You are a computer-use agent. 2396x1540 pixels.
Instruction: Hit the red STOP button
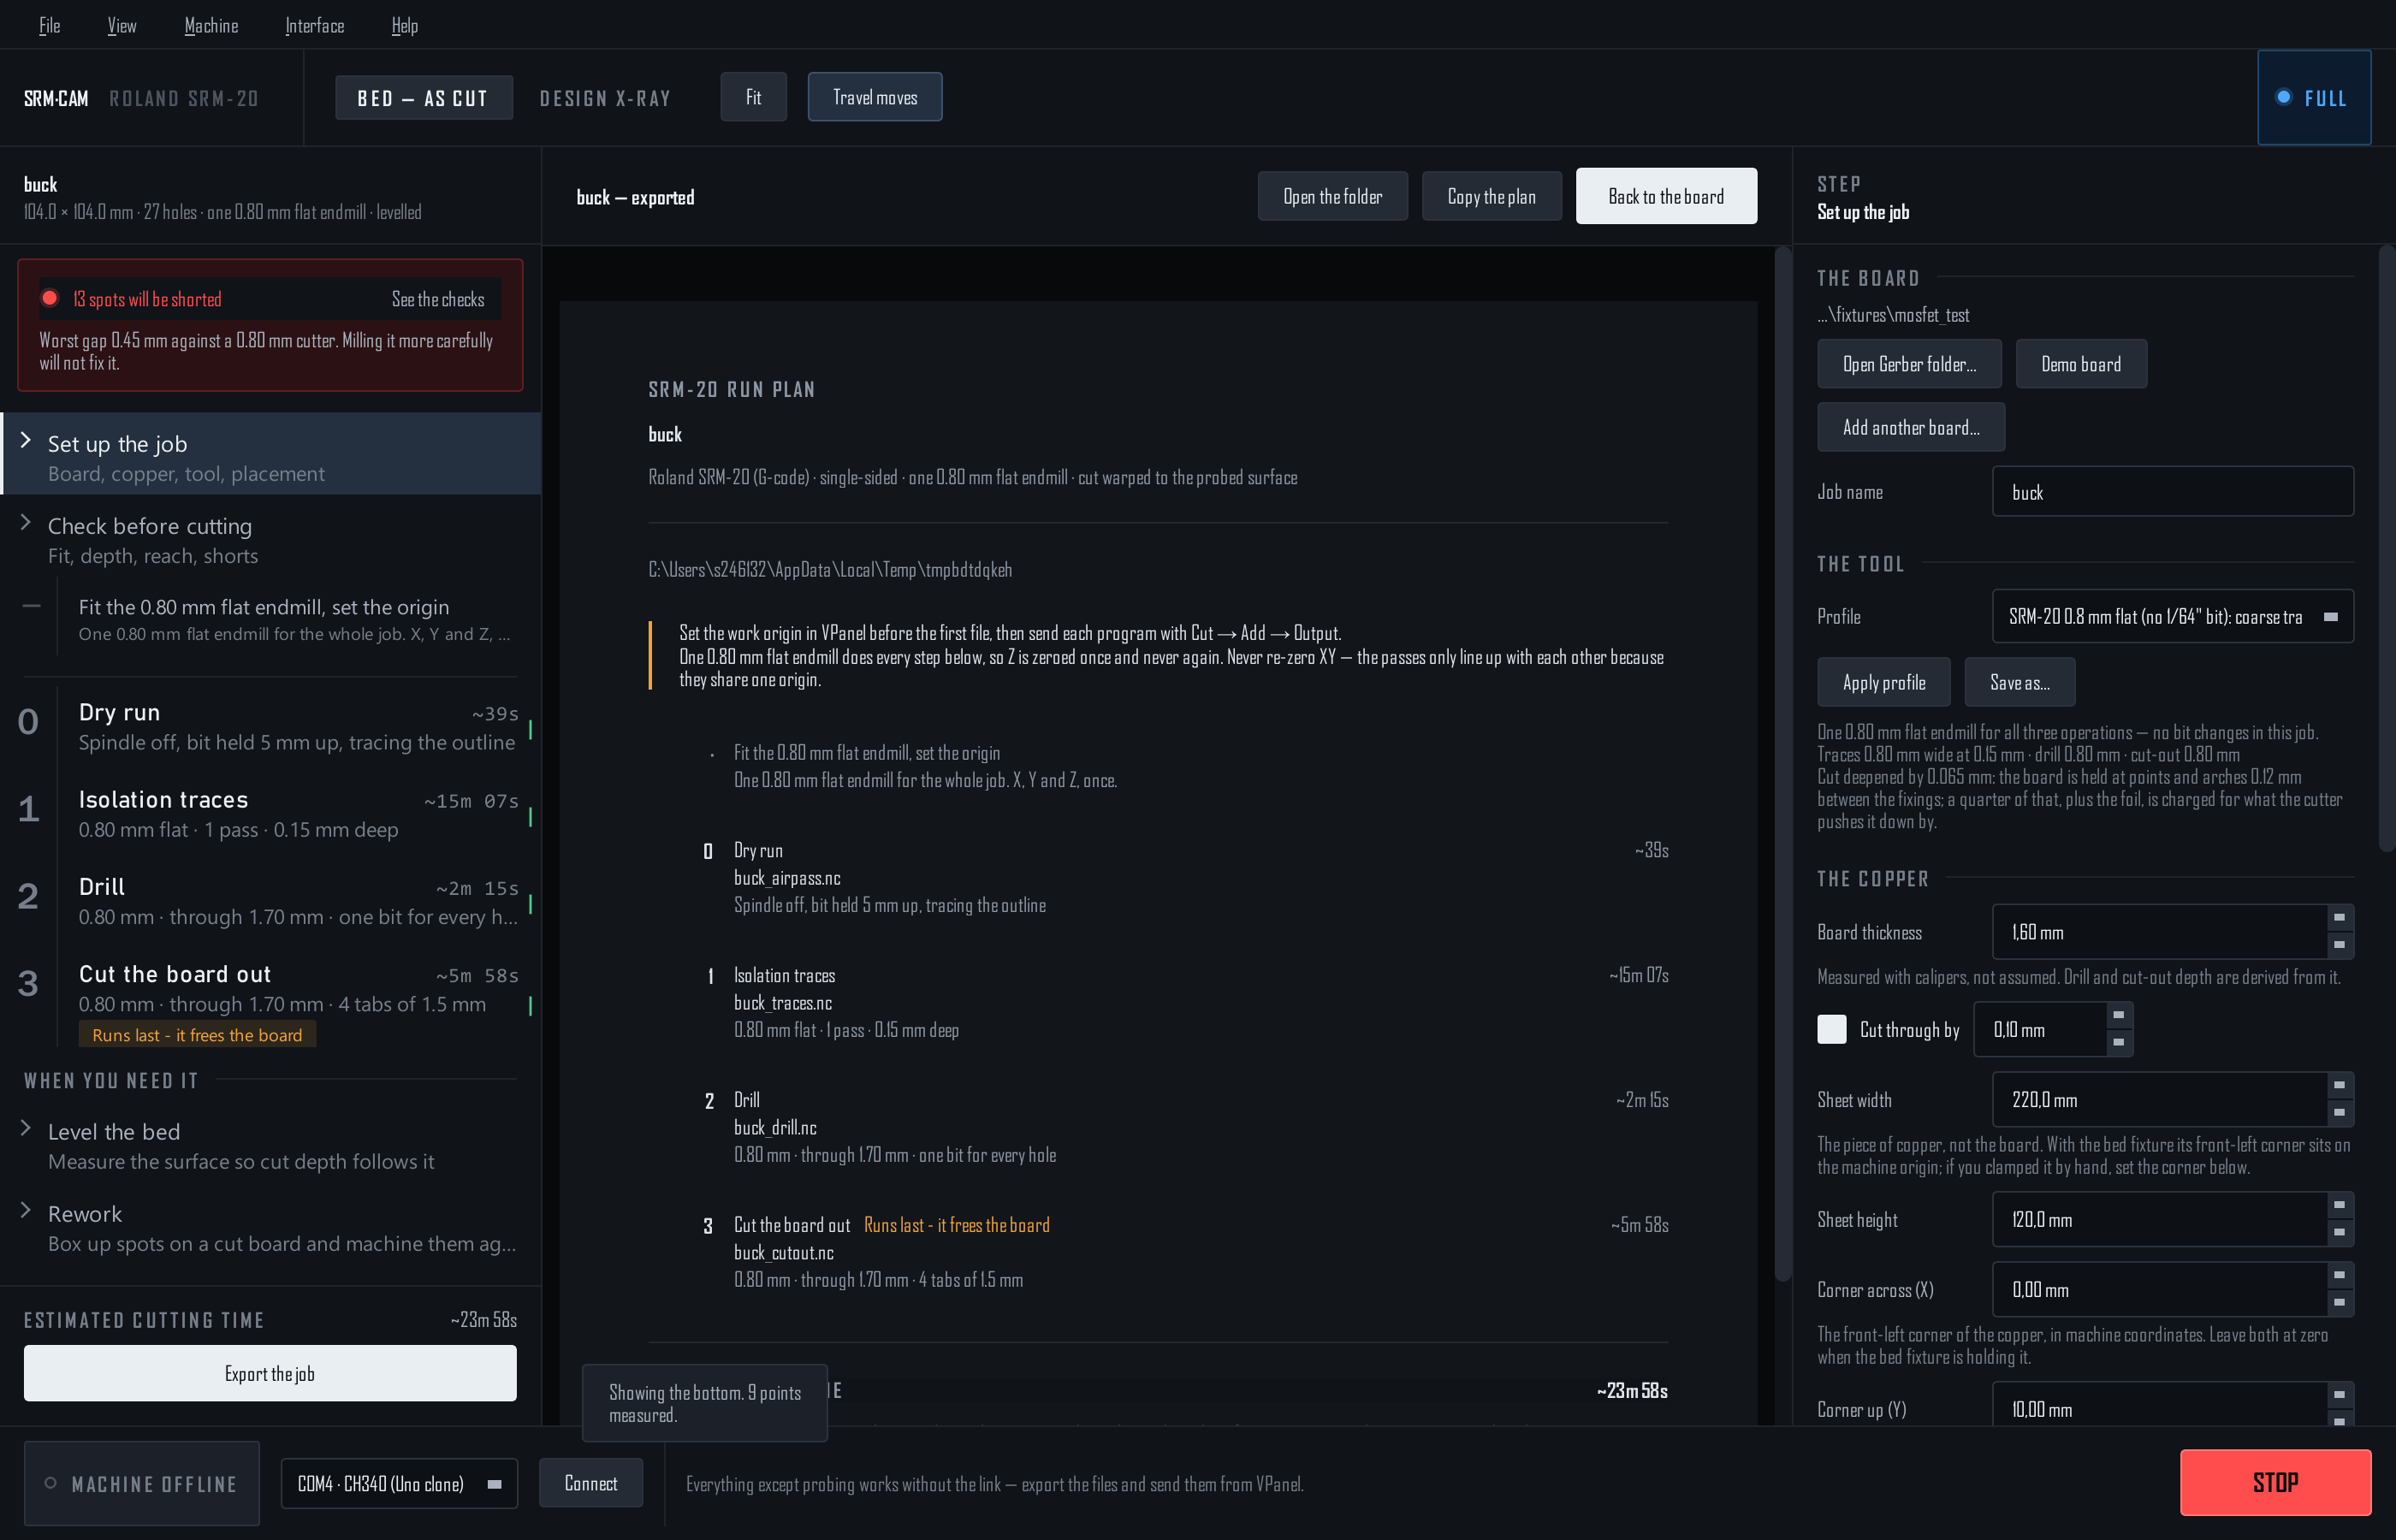point(2276,1483)
